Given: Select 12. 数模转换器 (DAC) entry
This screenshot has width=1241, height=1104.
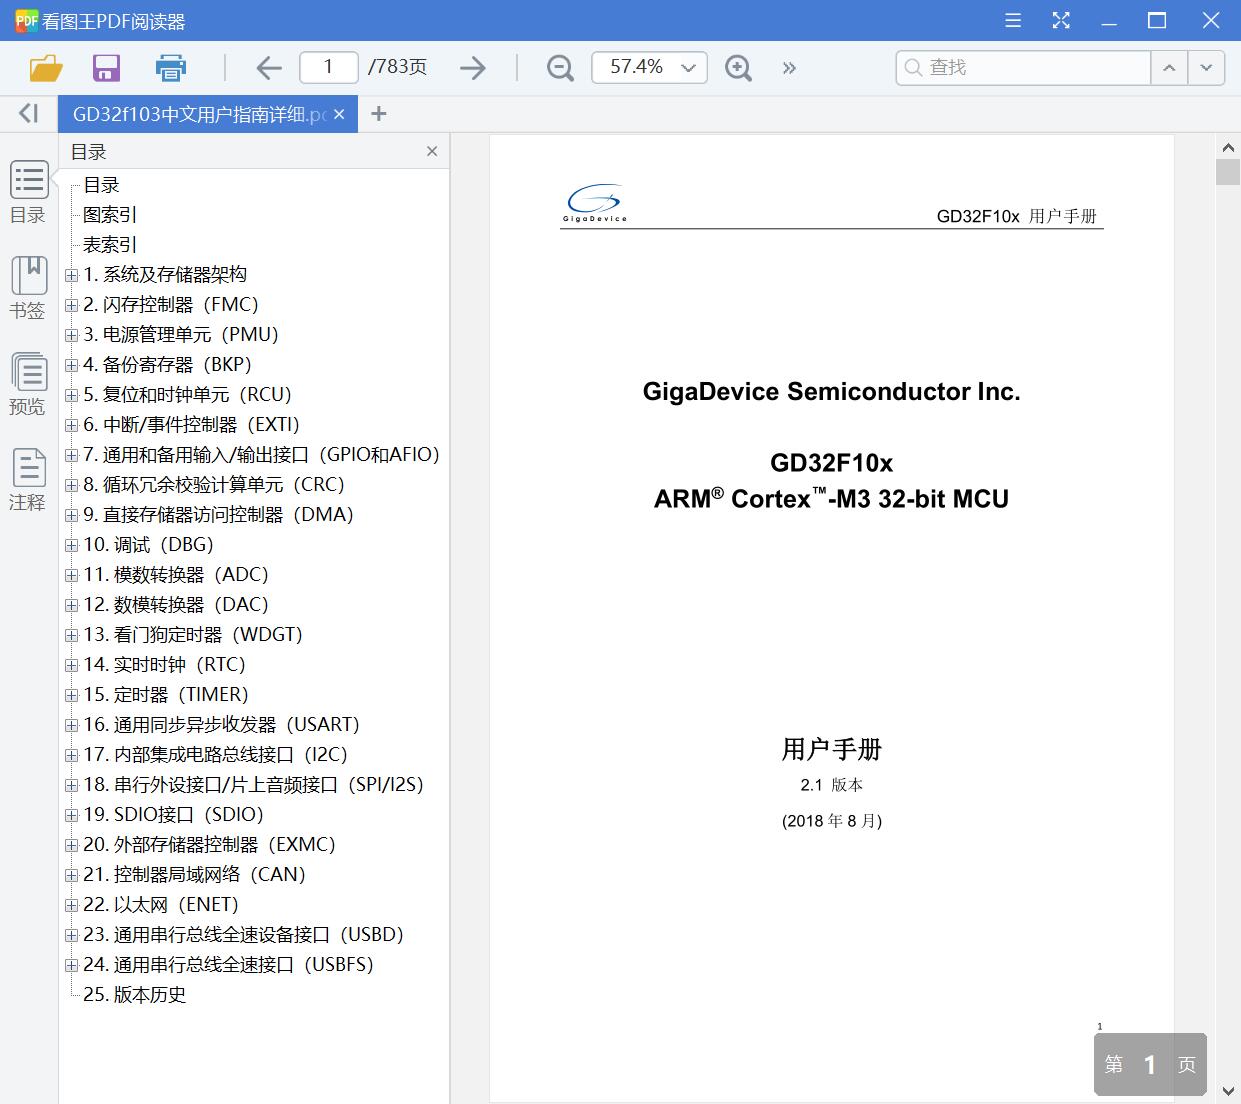Looking at the screenshot, I should 176,605.
